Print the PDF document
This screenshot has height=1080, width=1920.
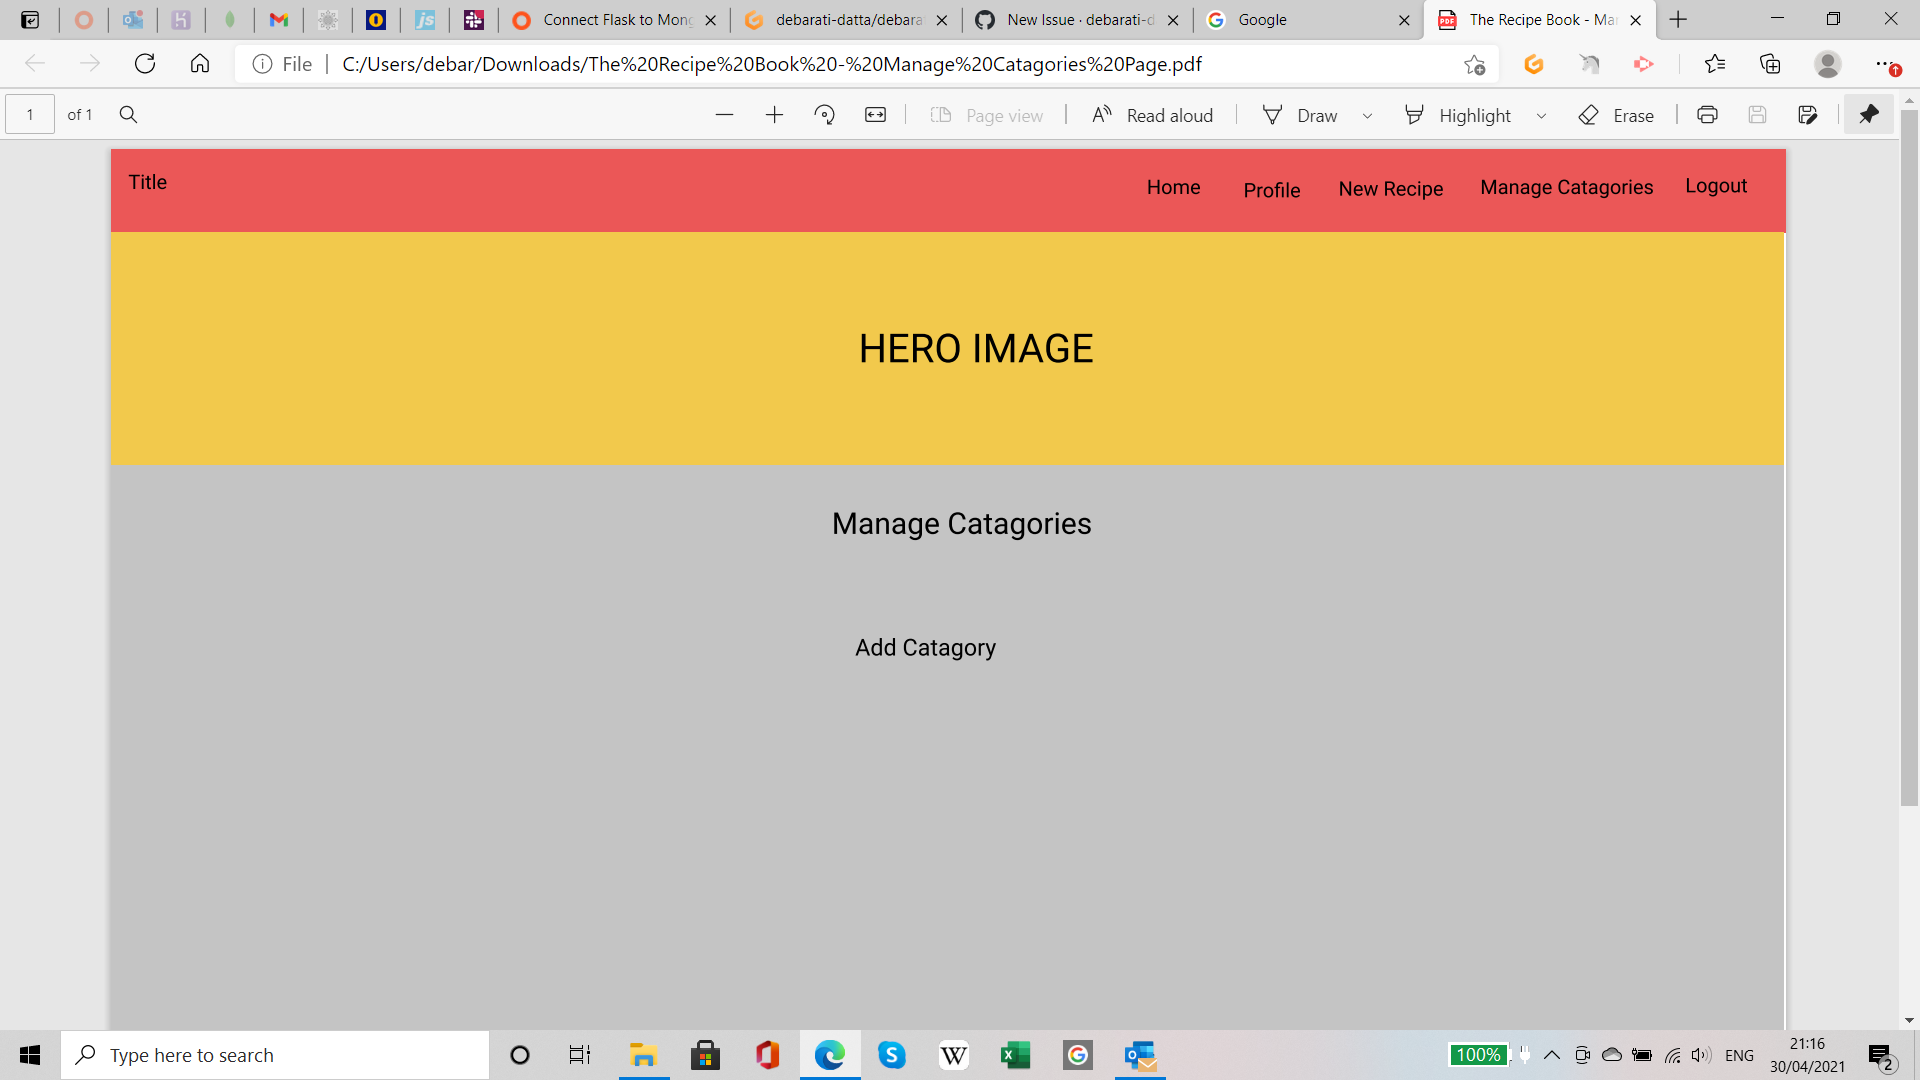pos(1707,115)
